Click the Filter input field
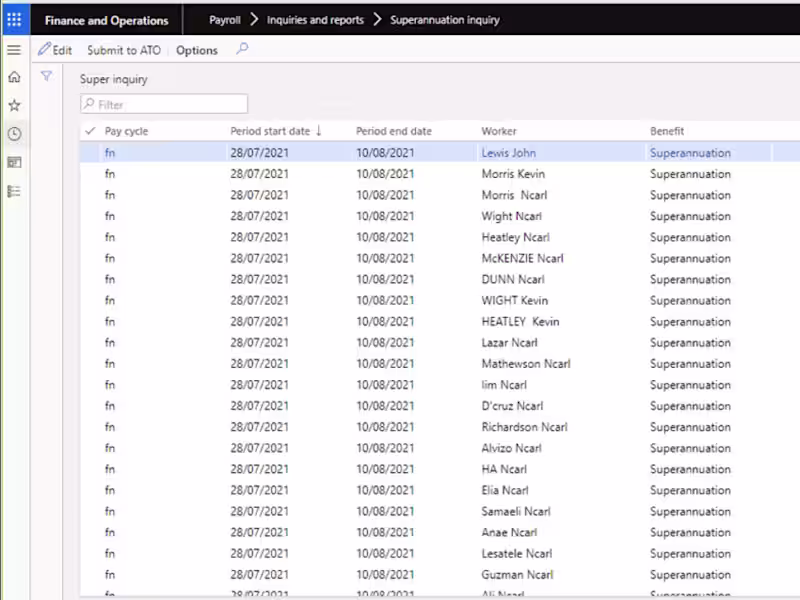800x600 pixels. 165,104
